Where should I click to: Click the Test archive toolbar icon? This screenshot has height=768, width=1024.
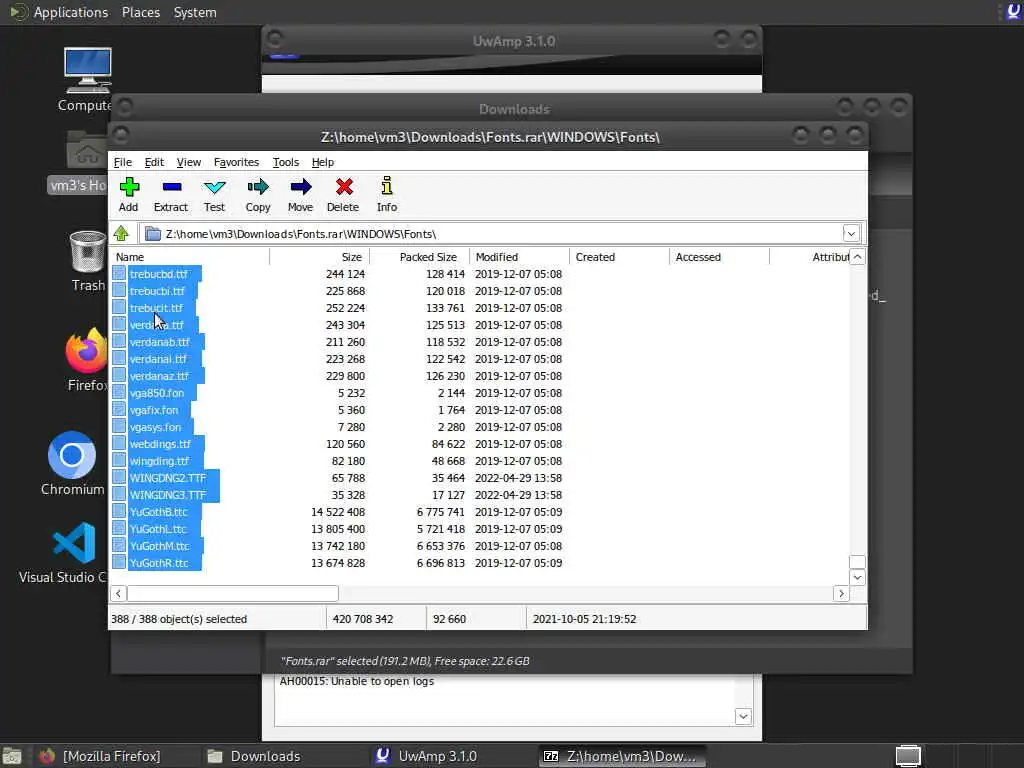coord(214,187)
